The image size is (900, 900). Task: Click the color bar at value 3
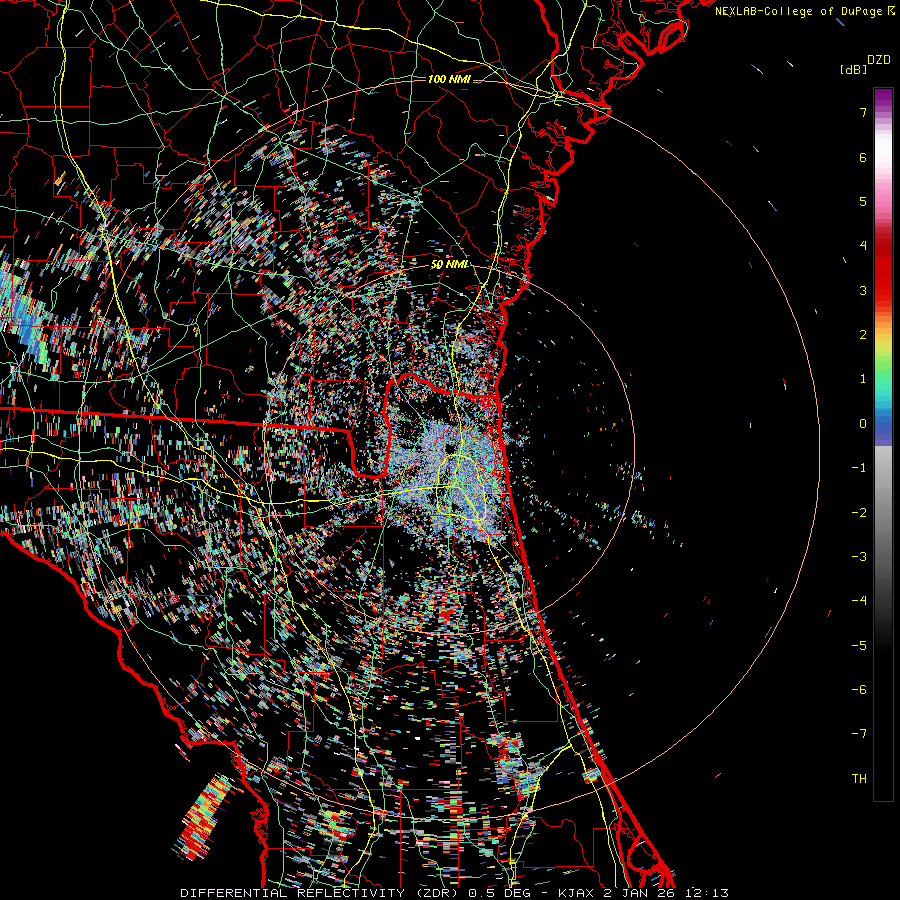coord(883,290)
